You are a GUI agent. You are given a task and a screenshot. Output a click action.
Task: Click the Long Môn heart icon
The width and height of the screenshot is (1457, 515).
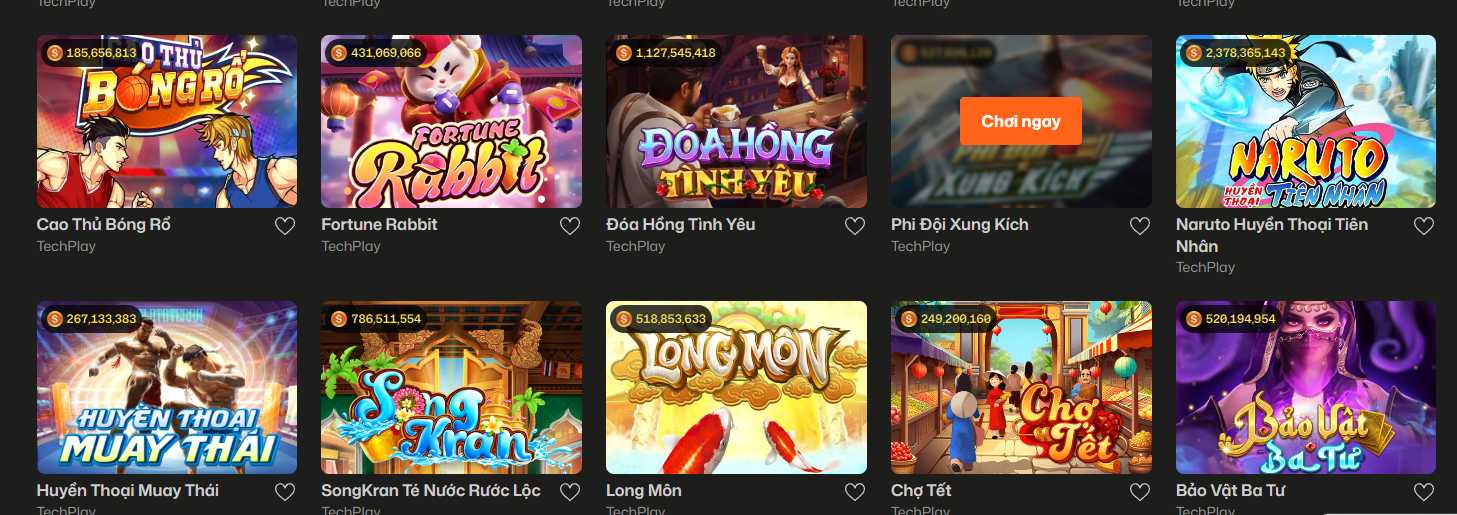[x=855, y=492]
